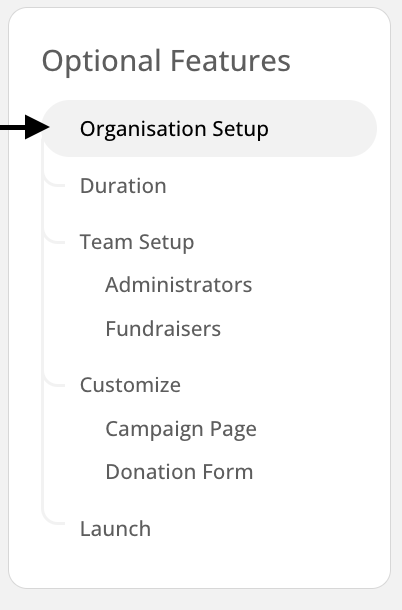Image resolution: width=402 pixels, height=610 pixels.
Task: Open the Duration step
Action: point(123,186)
